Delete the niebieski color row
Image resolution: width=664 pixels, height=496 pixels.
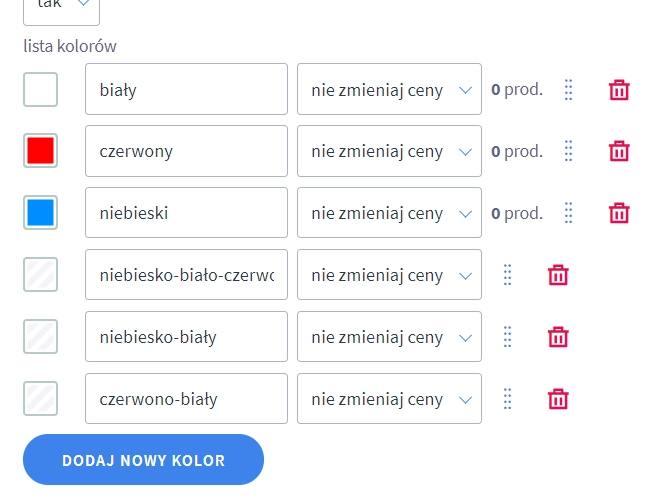[x=619, y=213]
